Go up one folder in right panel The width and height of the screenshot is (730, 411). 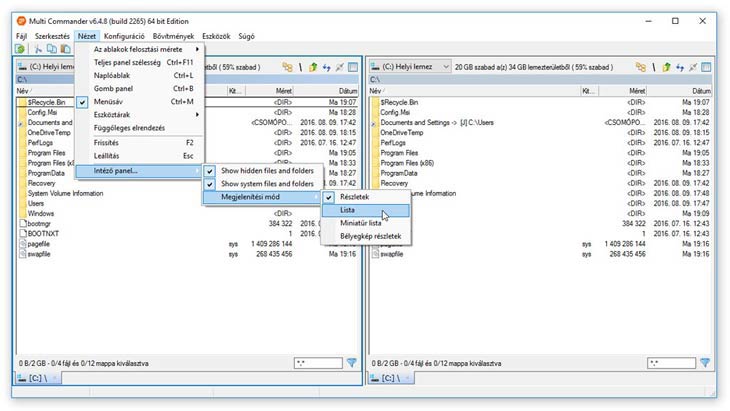[666, 67]
